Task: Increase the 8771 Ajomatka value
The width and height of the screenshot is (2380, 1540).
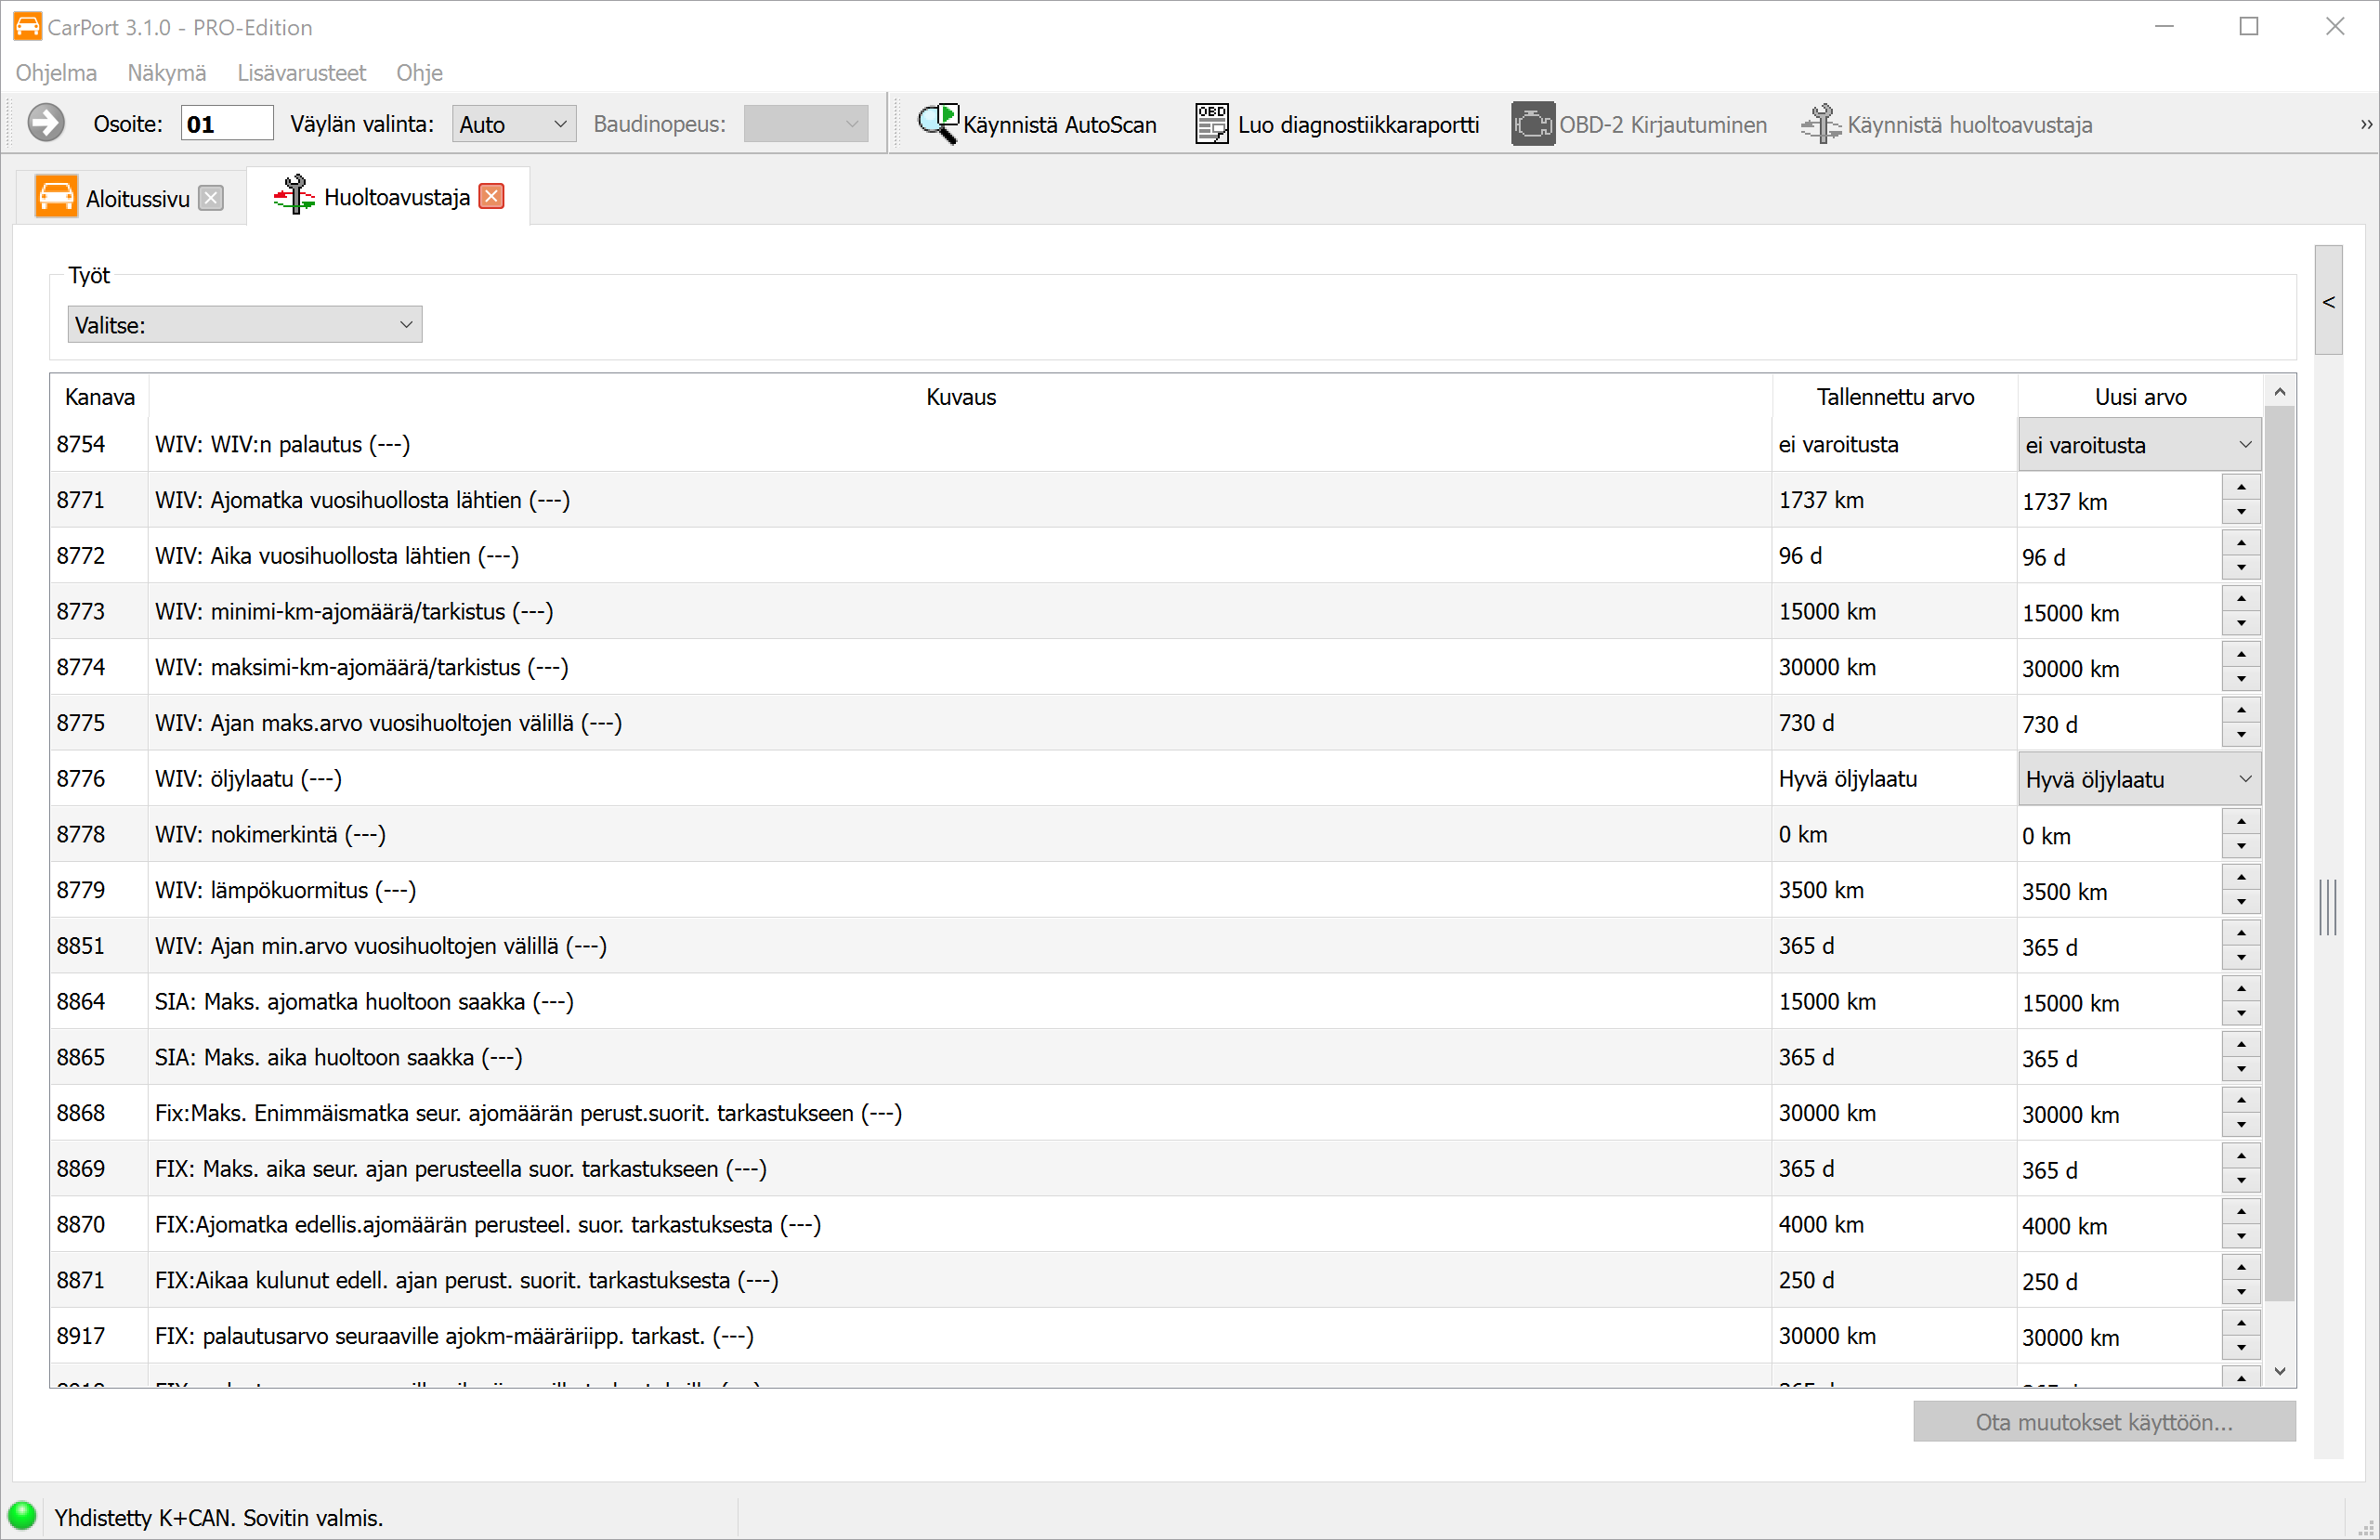Action: click(x=2241, y=488)
